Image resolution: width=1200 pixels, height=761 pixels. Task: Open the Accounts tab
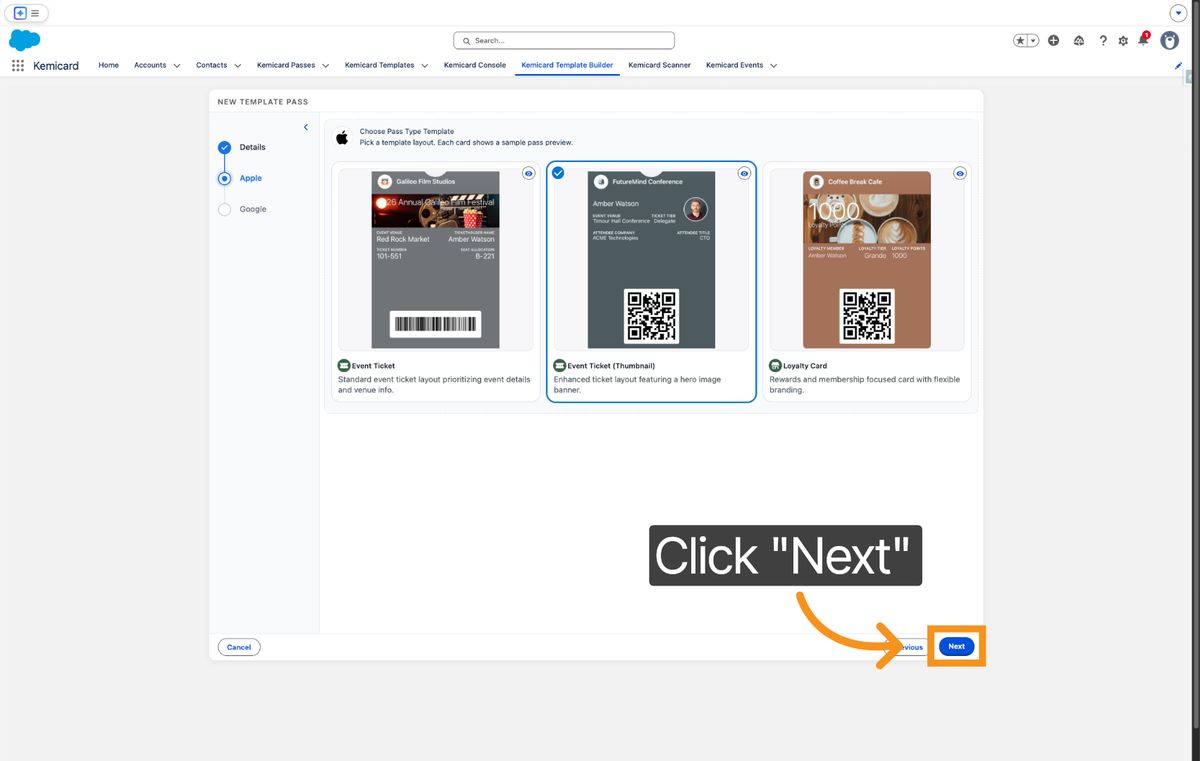click(x=150, y=65)
